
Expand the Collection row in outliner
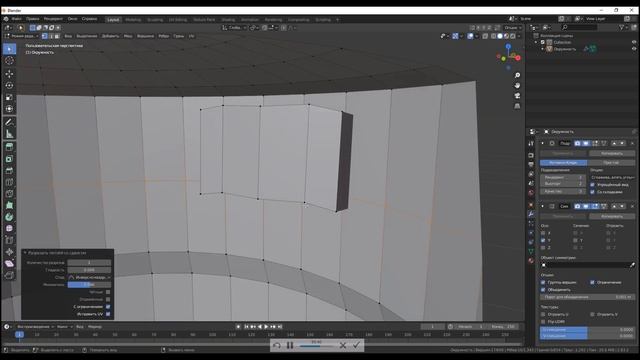(x=536, y=42)
